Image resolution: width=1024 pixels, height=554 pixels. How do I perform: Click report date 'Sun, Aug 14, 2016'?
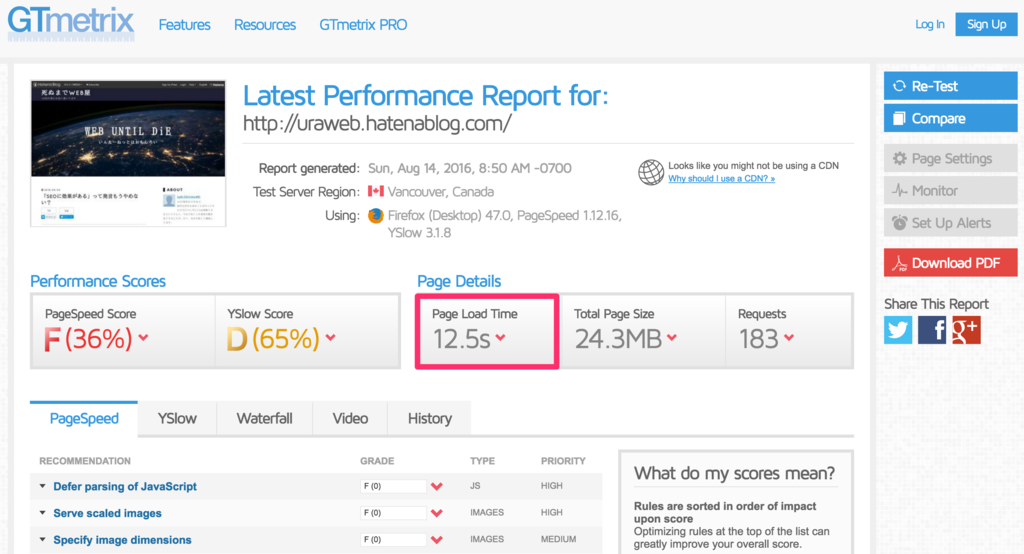point(419,168)
